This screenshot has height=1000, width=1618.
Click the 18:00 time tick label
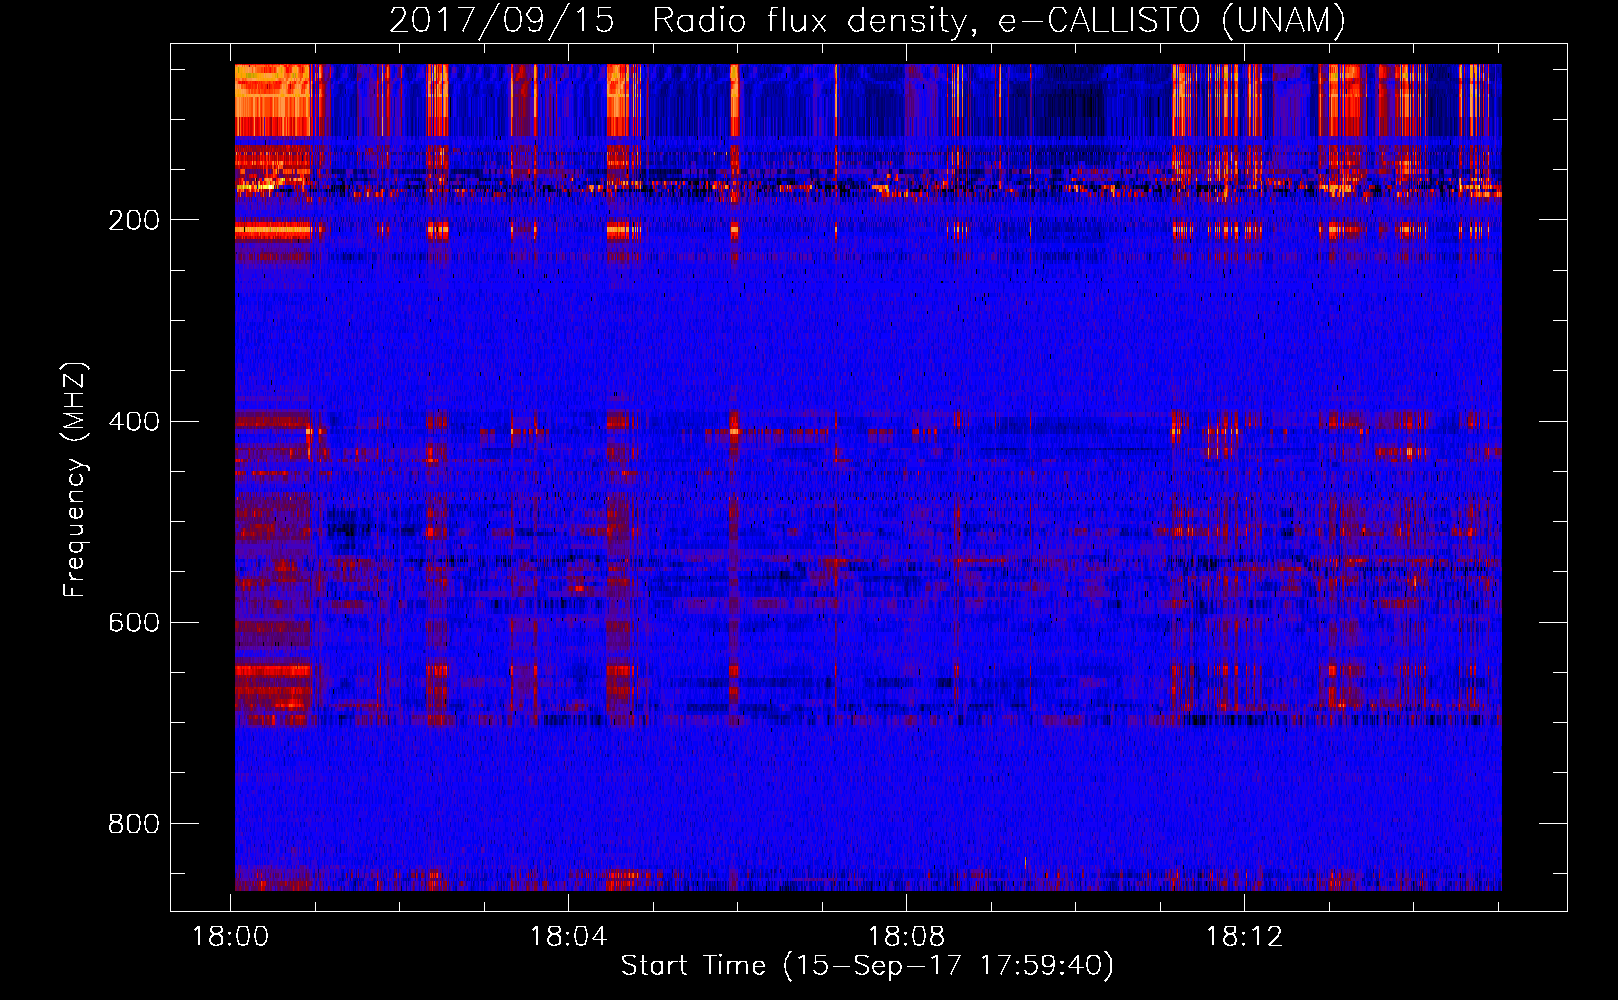pyautogui.click(x=231, y=937)
